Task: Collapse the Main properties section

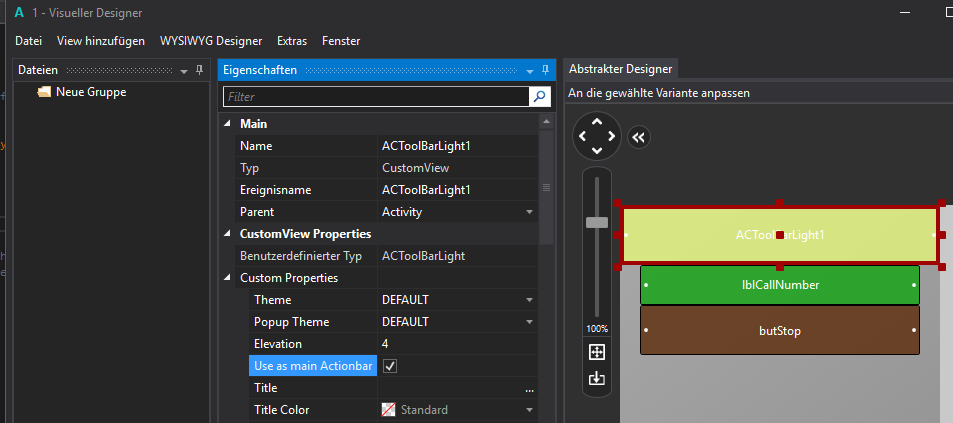Action: [x=227, y=124]
